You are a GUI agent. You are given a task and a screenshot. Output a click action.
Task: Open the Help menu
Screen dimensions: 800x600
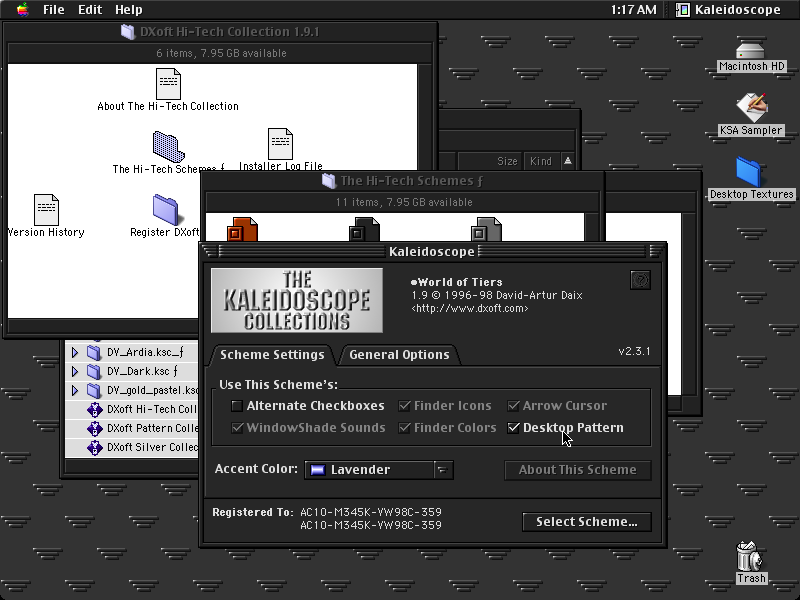(x=129, y=9)
